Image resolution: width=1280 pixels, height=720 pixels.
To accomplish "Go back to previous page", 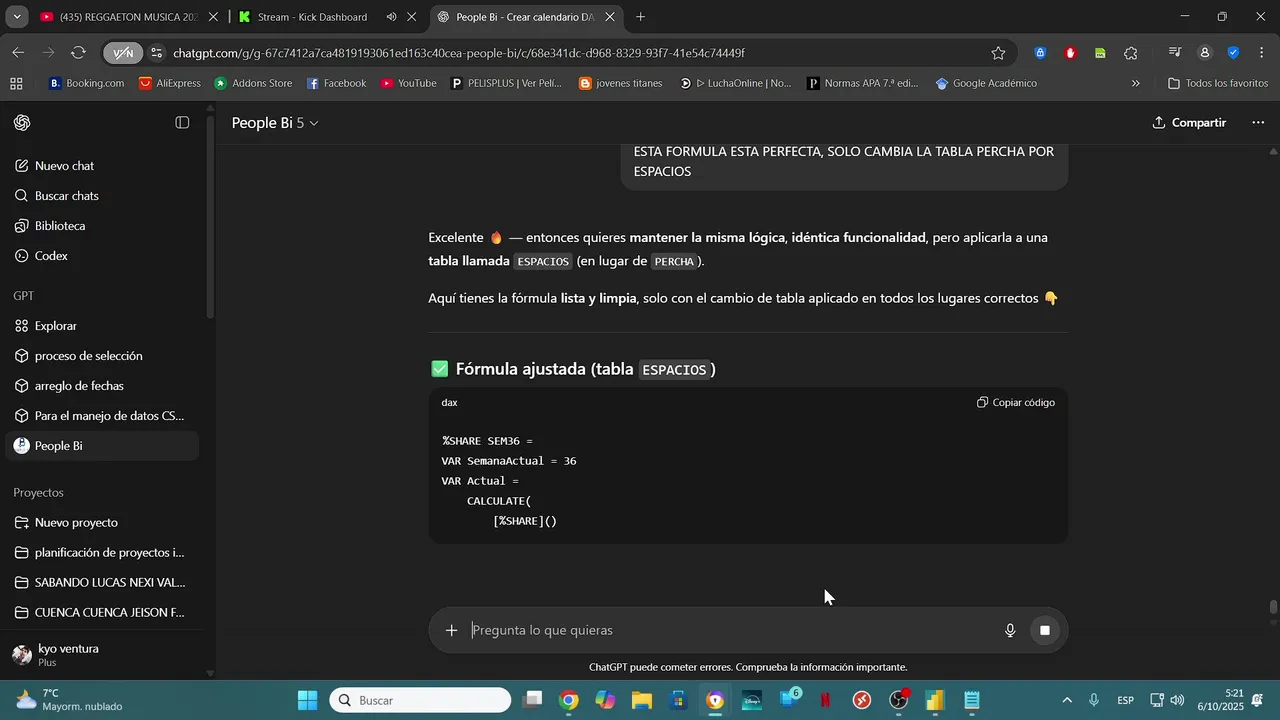I will (x=18, y=53).
